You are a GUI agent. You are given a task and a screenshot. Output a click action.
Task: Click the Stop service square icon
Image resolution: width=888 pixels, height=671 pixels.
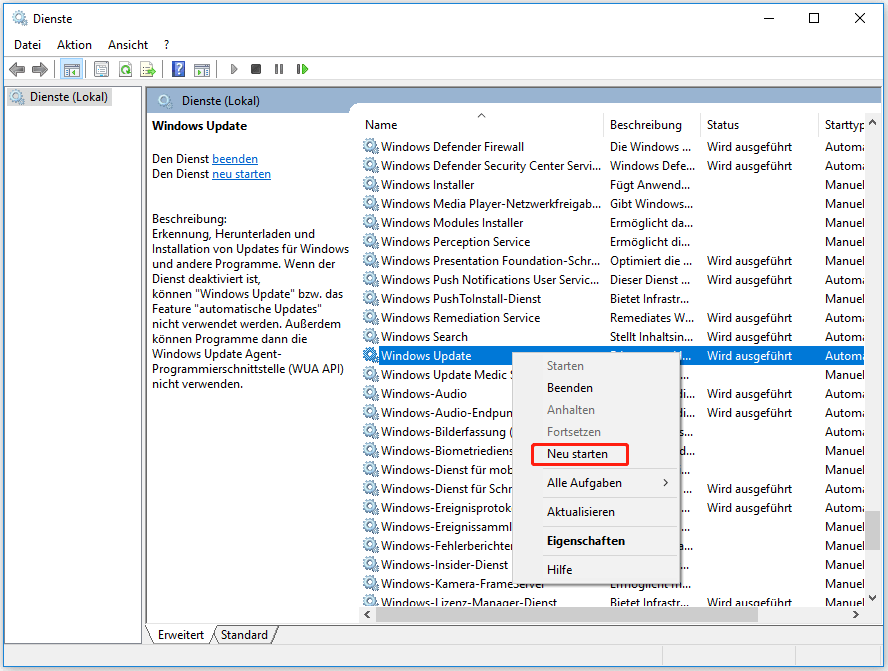256,69
